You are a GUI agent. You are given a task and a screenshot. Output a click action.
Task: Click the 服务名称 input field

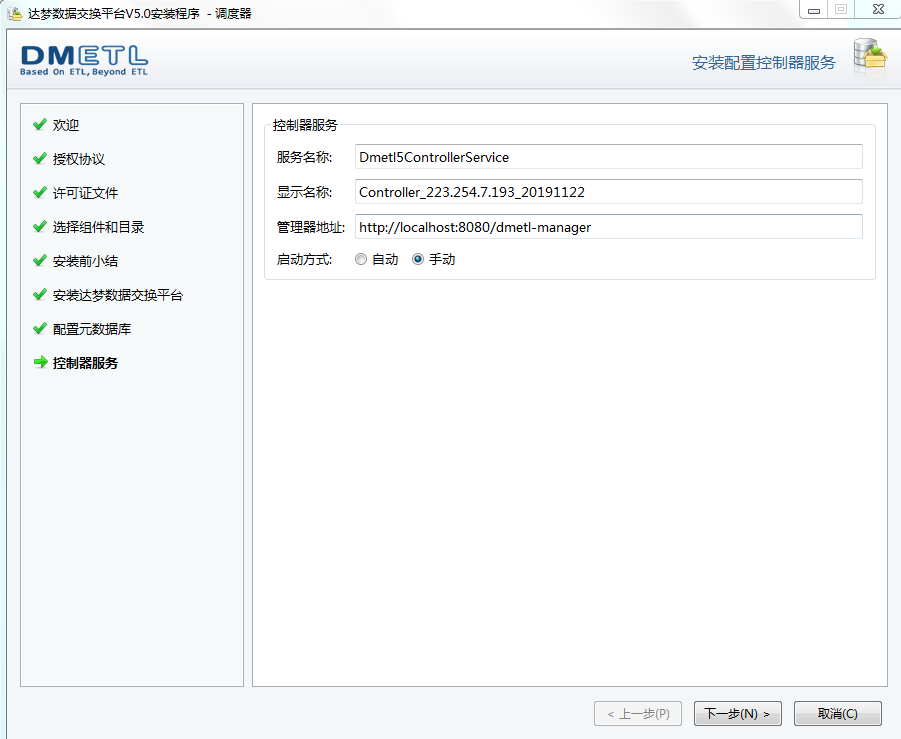609,157
